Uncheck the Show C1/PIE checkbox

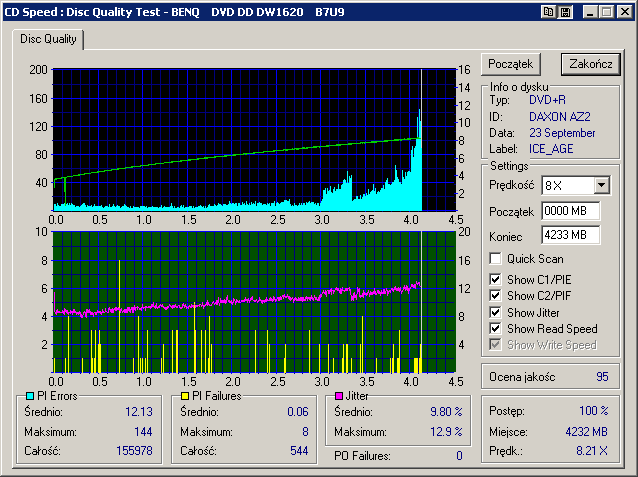495,279
